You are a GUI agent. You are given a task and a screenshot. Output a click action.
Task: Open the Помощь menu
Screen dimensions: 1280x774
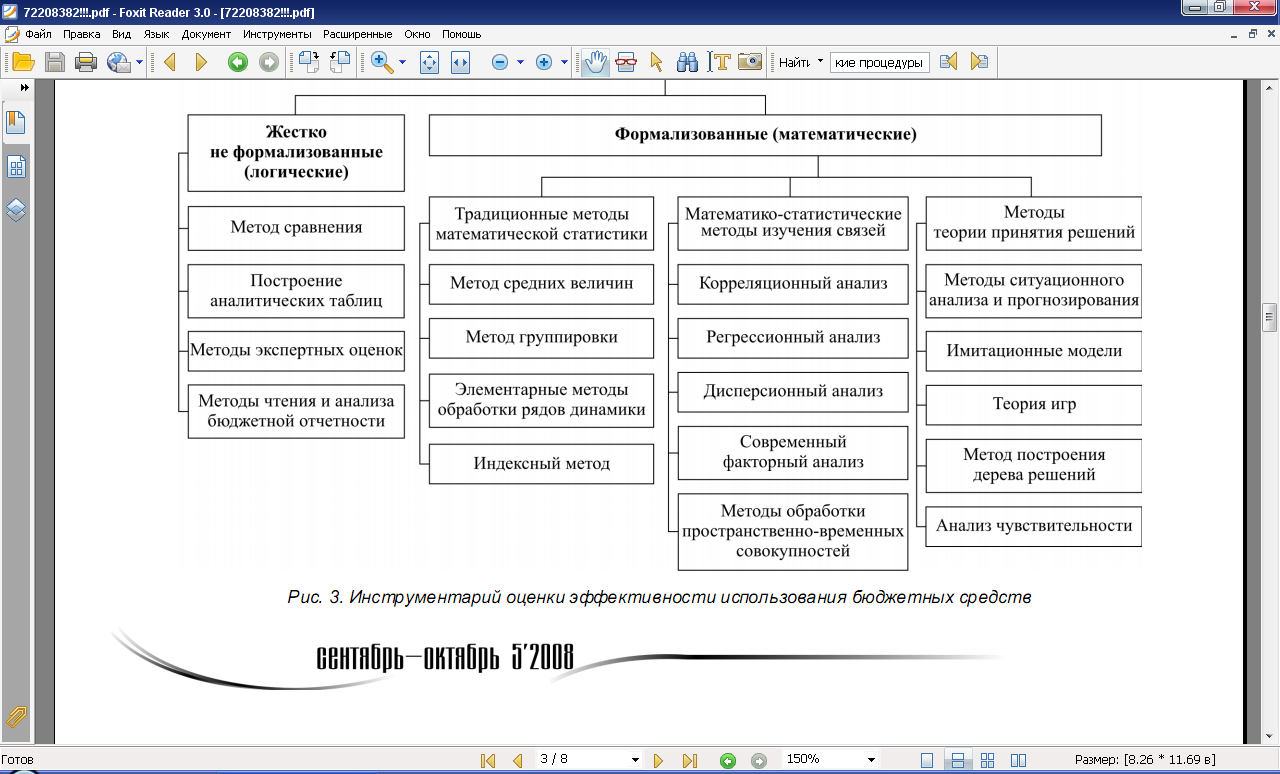click(461, 33)
